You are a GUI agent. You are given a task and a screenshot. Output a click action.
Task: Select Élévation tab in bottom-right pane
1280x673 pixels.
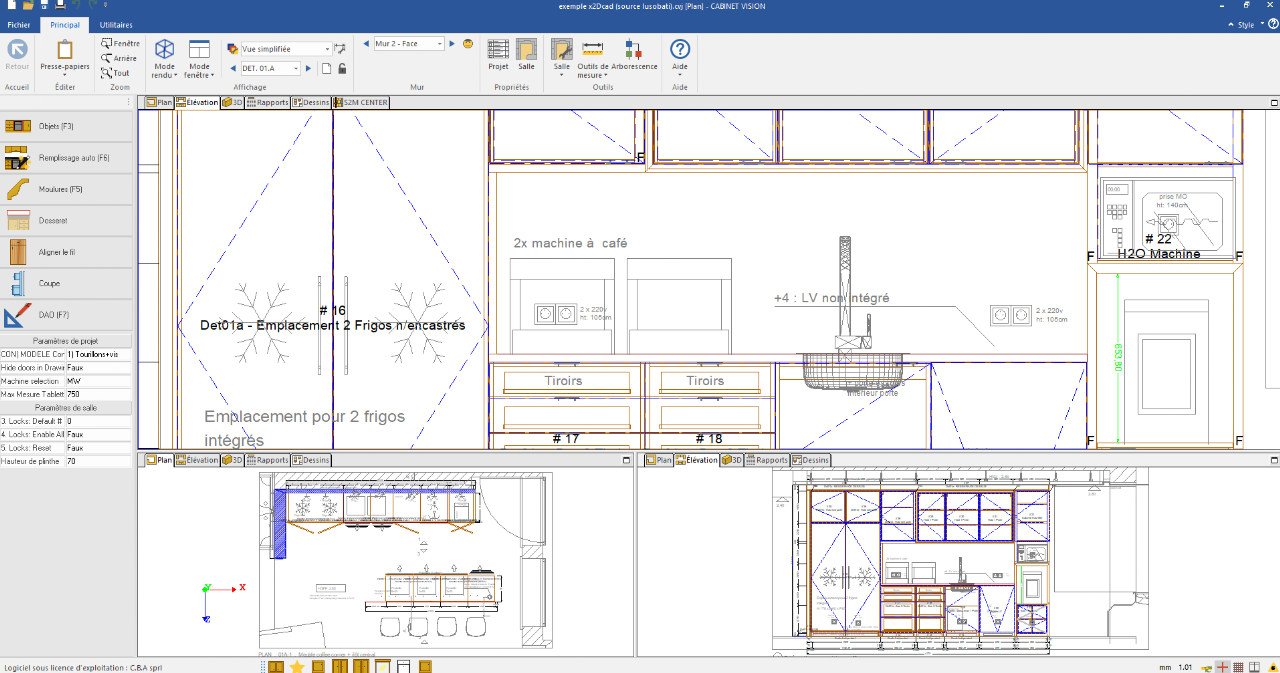[696, 460]
